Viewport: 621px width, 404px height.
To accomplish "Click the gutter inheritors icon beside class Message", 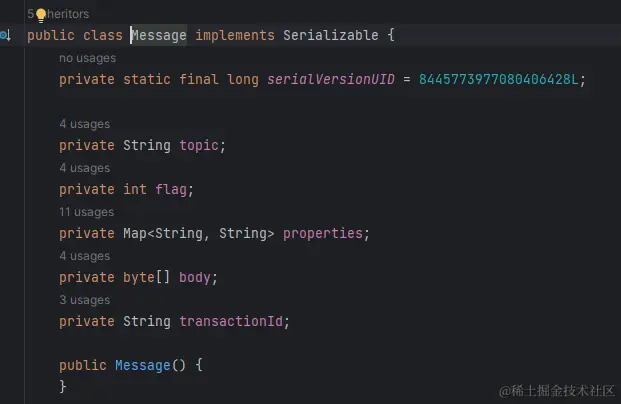I will point(6,36).
